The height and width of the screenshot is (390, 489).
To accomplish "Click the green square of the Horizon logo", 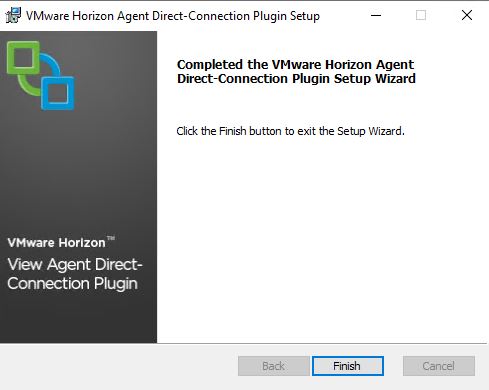I will click(x=23, y=58).
